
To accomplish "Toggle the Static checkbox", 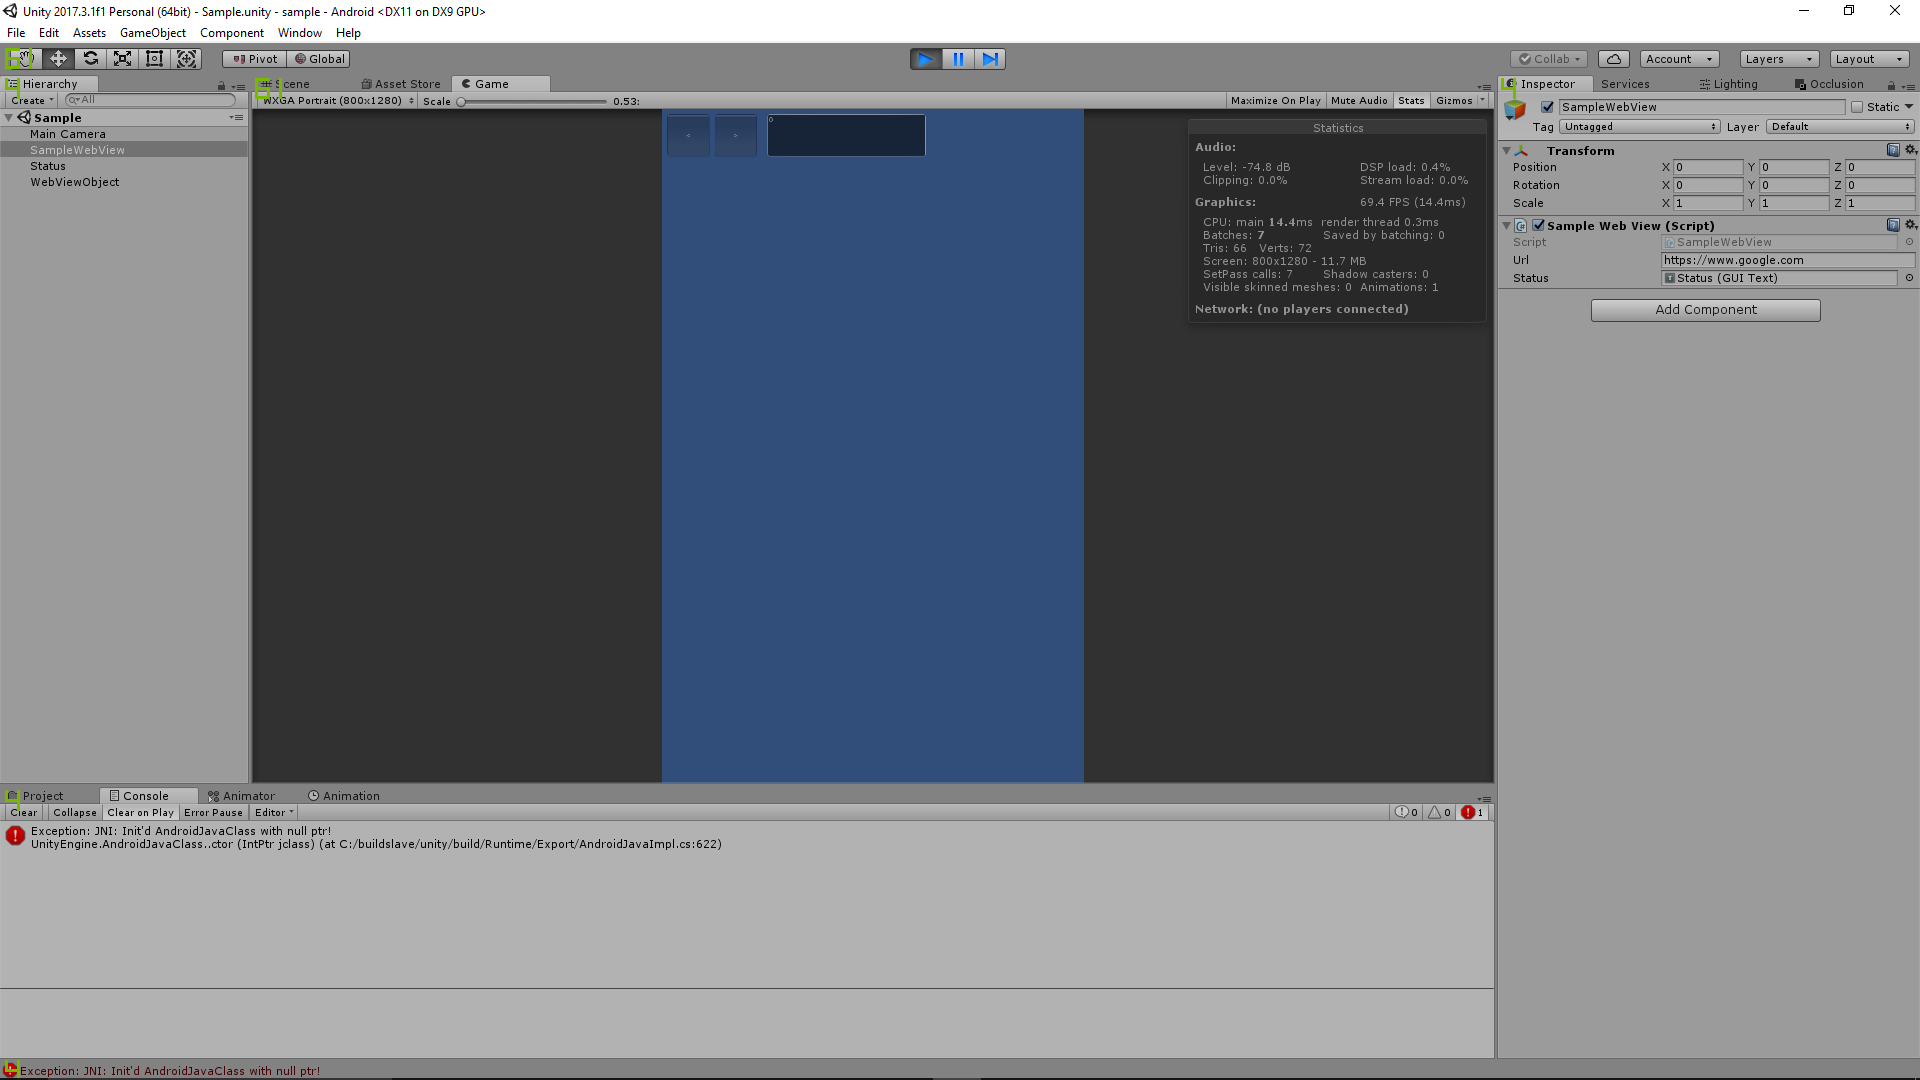I will (1857, 107).
